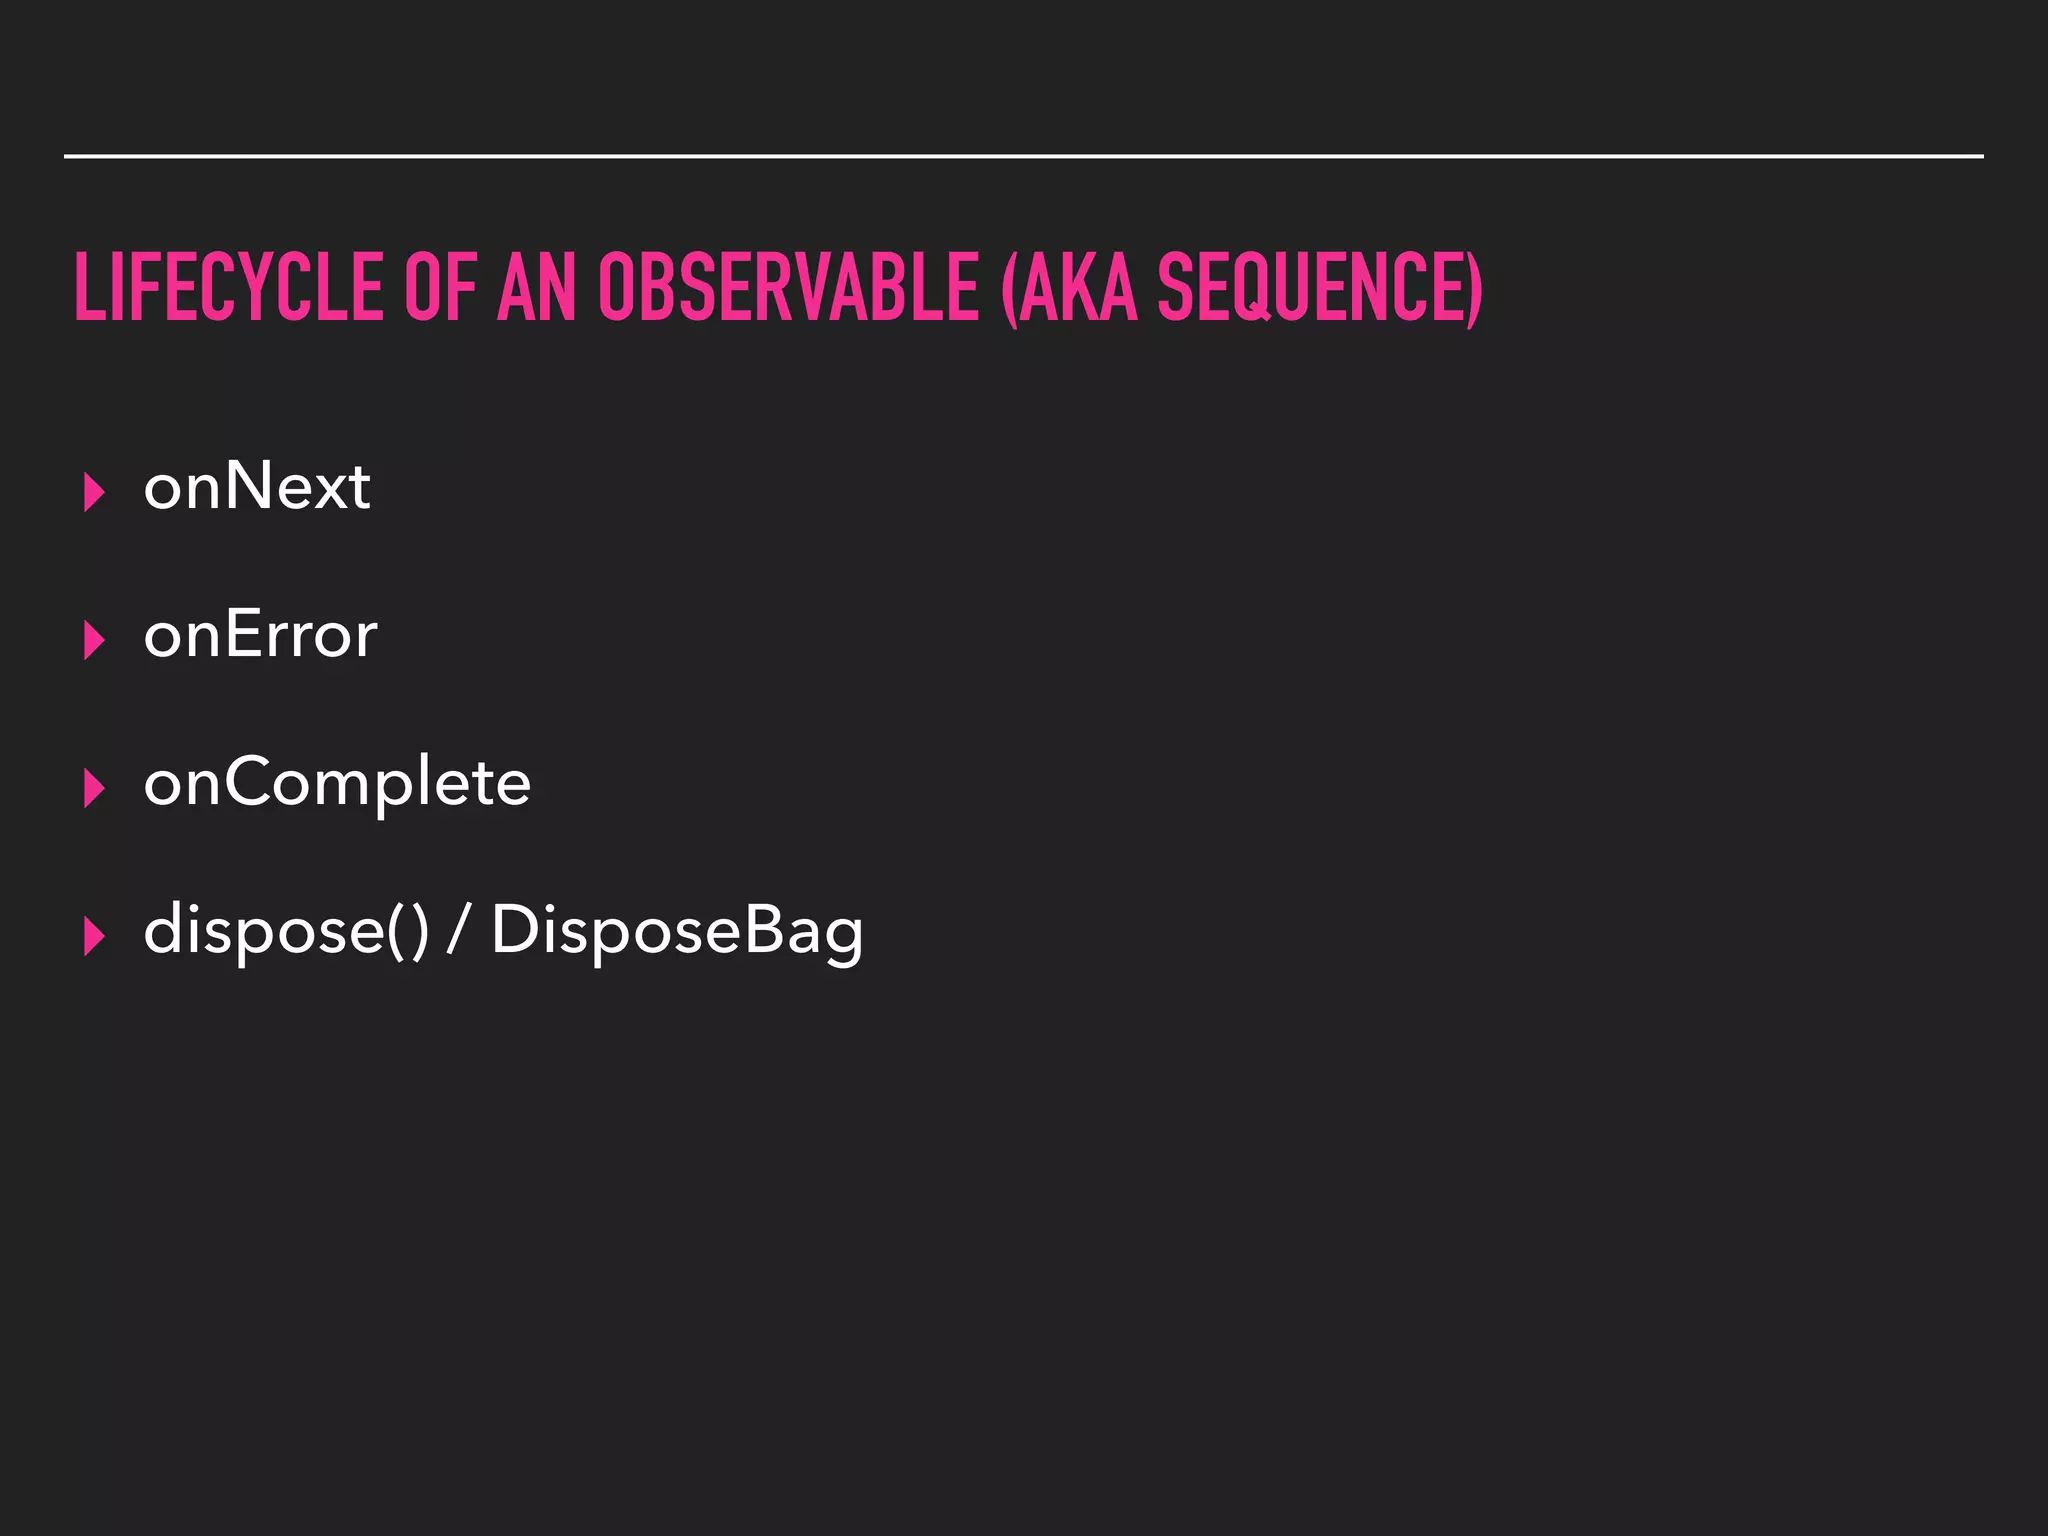Screen dimensions: 2048x1536
Task: Click the pink bullet arrow beside onError
Action: click(x=95, y=641)
